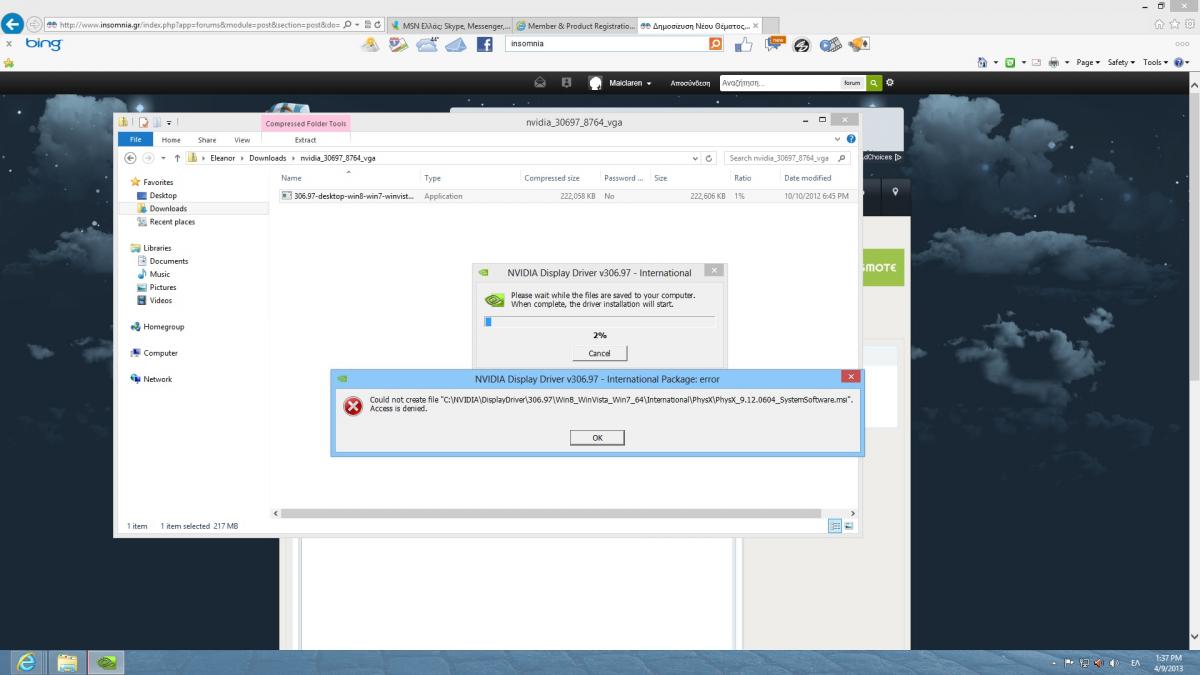Click the NVIDIA extraction progress bar
Image resolution: width=1200 pixels, height=675 pixels.
click(599, 321)
